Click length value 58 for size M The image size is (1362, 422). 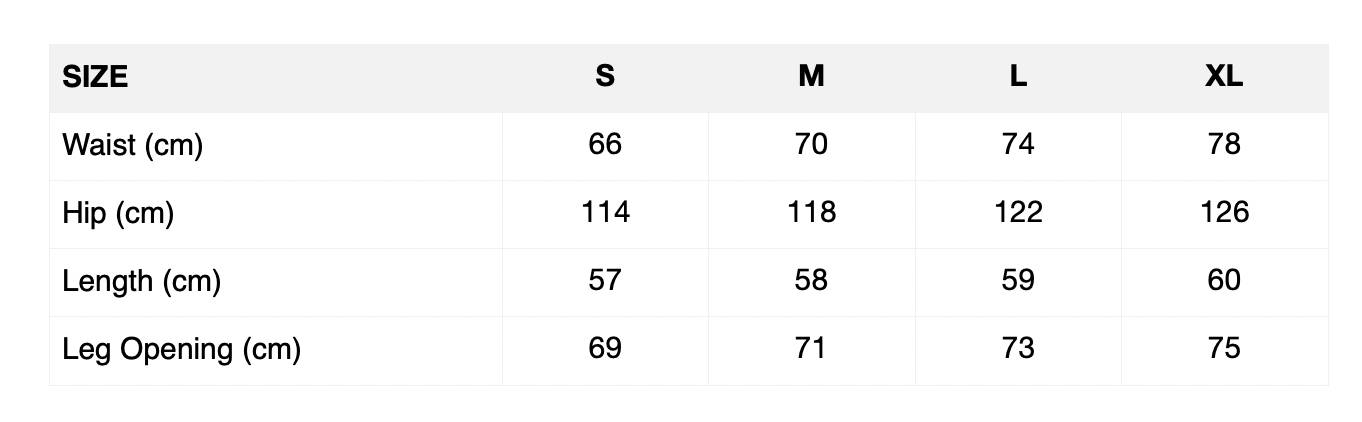[811, 281]
